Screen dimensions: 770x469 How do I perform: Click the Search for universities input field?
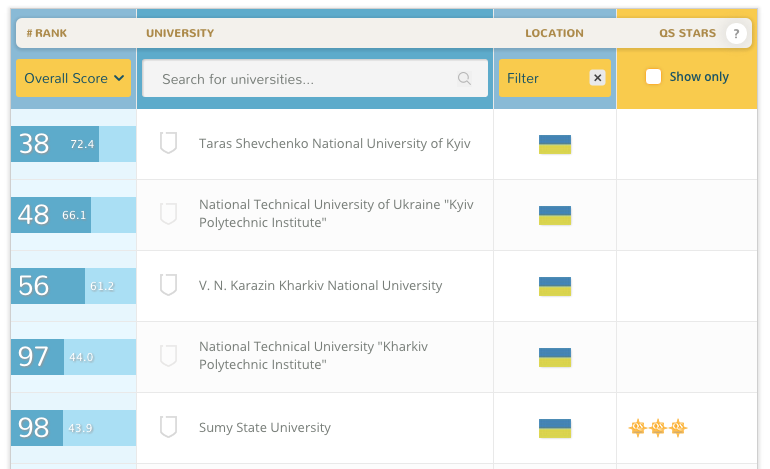tap(315, 78)
